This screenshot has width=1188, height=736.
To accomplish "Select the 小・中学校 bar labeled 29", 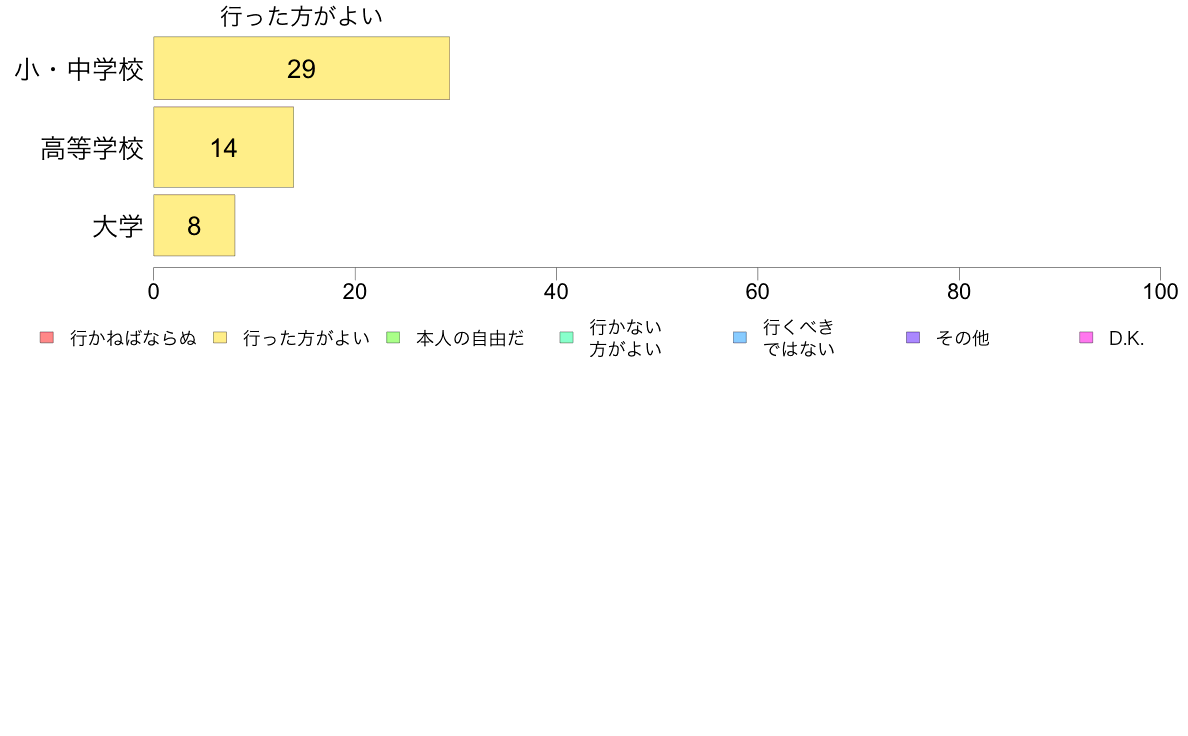I will pos(302,68).
